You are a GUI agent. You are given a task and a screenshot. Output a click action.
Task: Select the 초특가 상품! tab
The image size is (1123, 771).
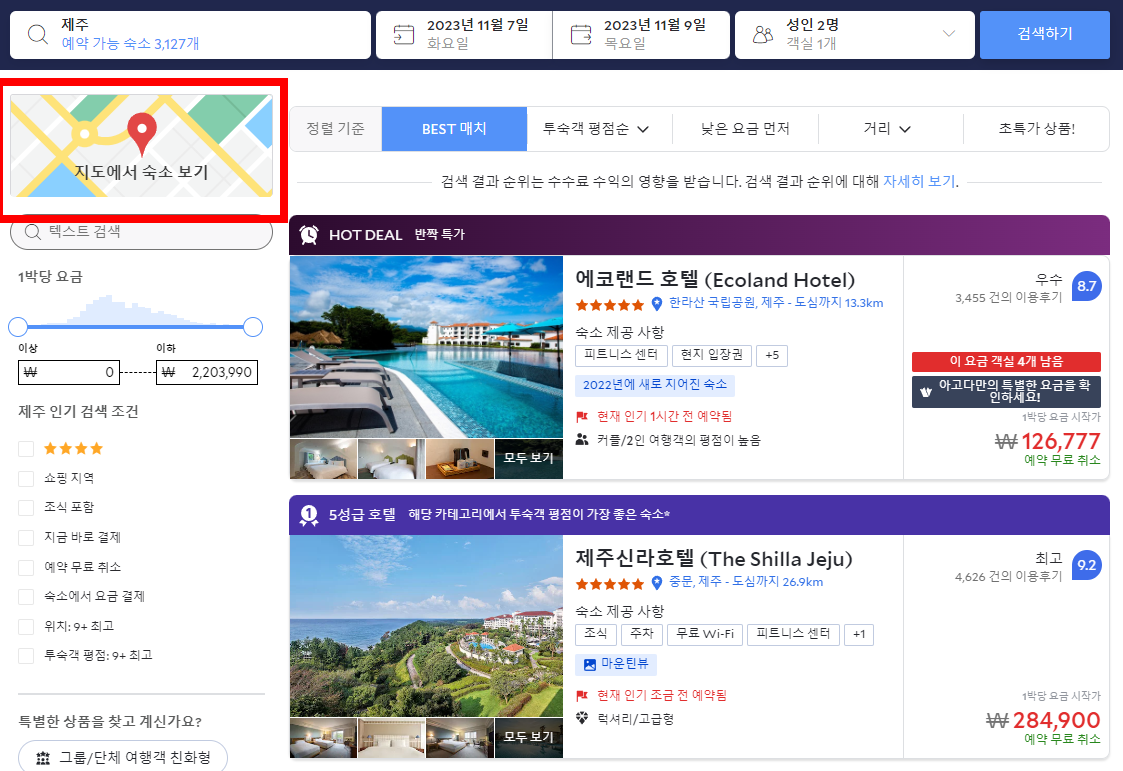[1036, 129]
